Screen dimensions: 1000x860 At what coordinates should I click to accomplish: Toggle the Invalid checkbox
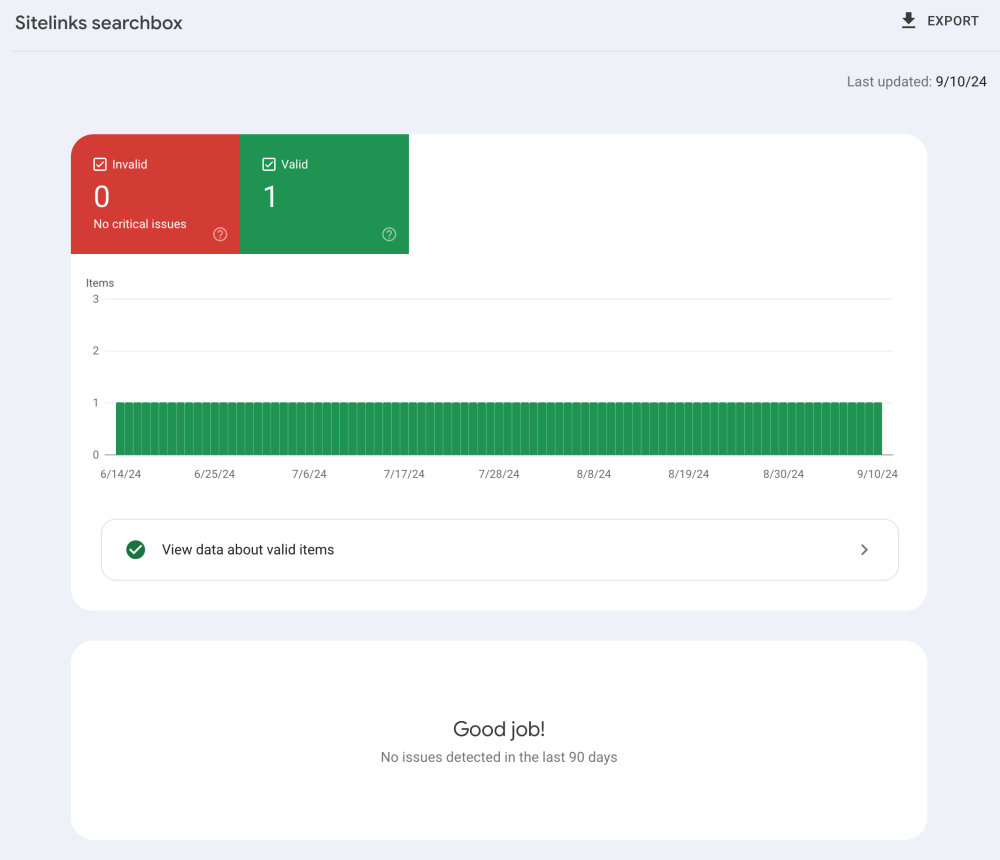pos(100,165)
